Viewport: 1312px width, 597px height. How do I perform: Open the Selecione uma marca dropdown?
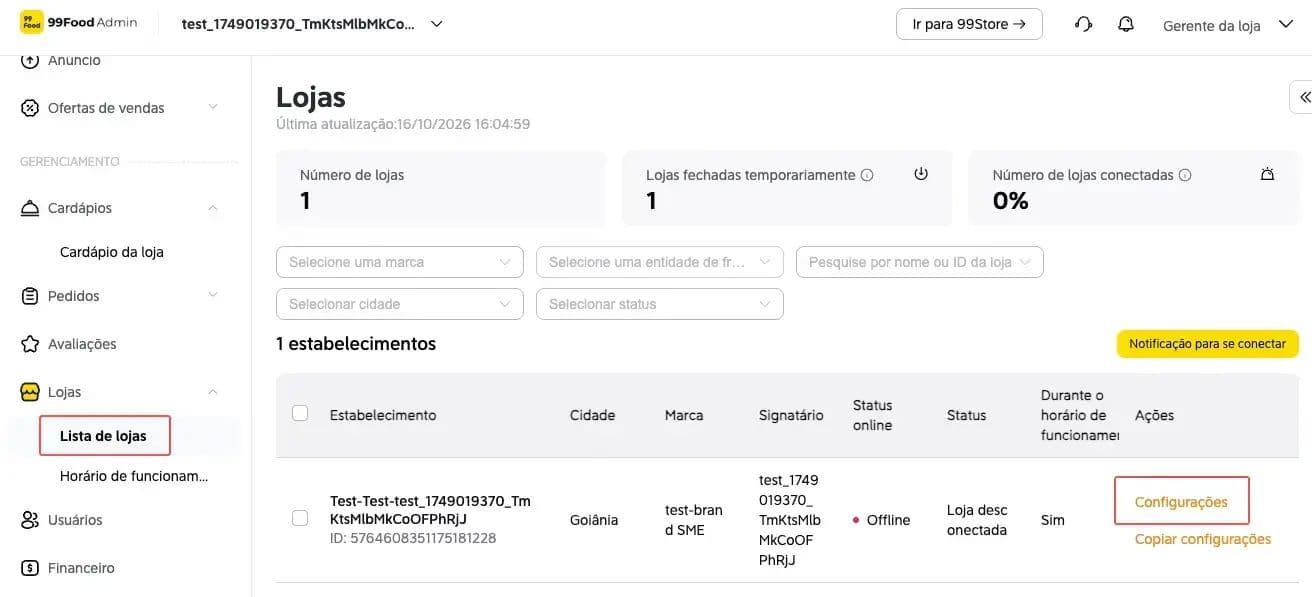[400, 262]
